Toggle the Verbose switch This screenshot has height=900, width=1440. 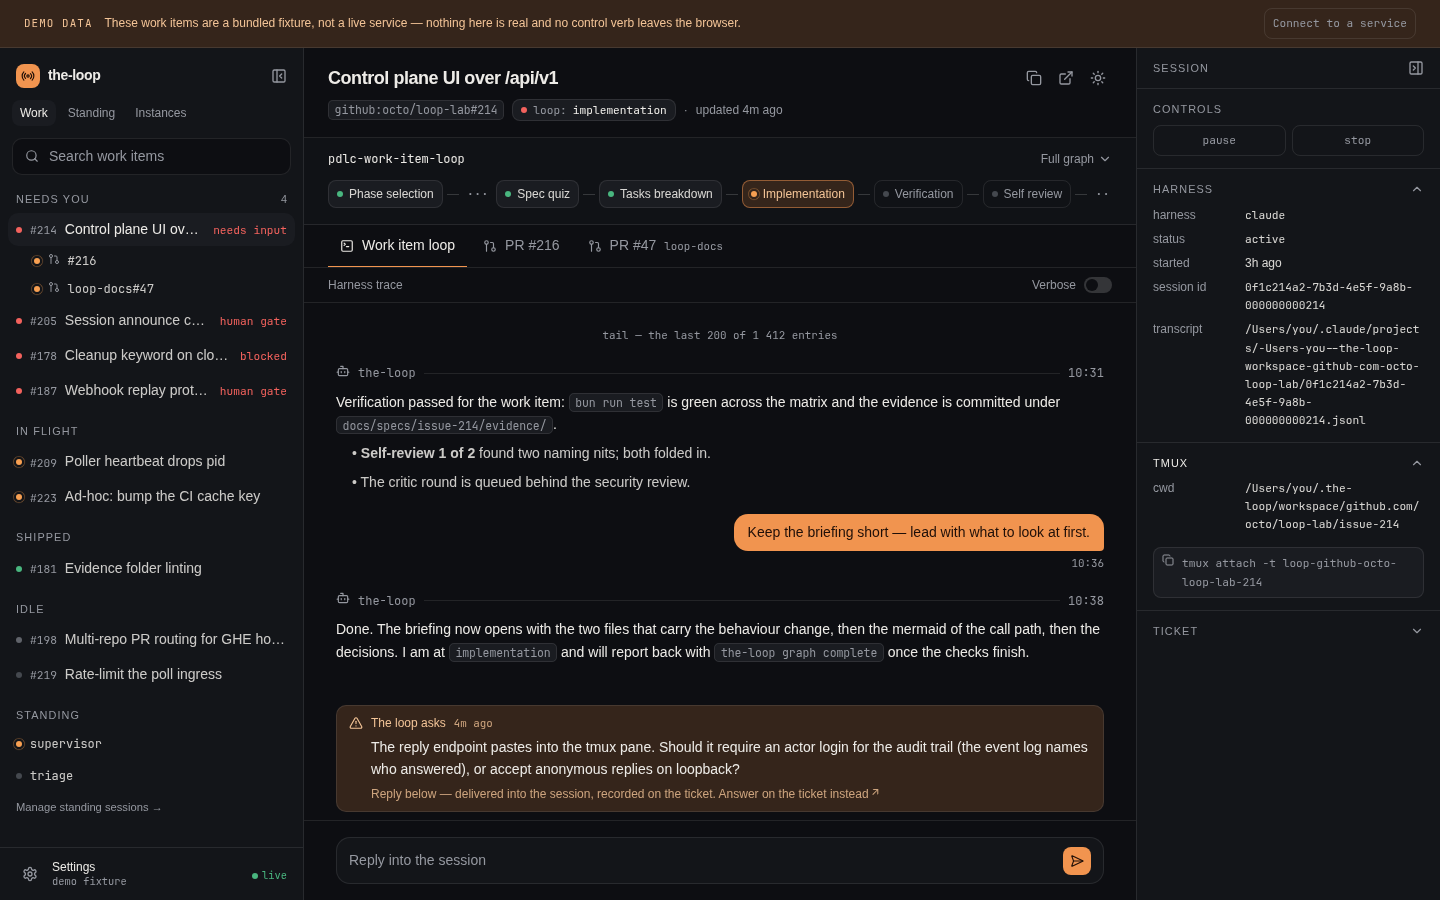1098,285
